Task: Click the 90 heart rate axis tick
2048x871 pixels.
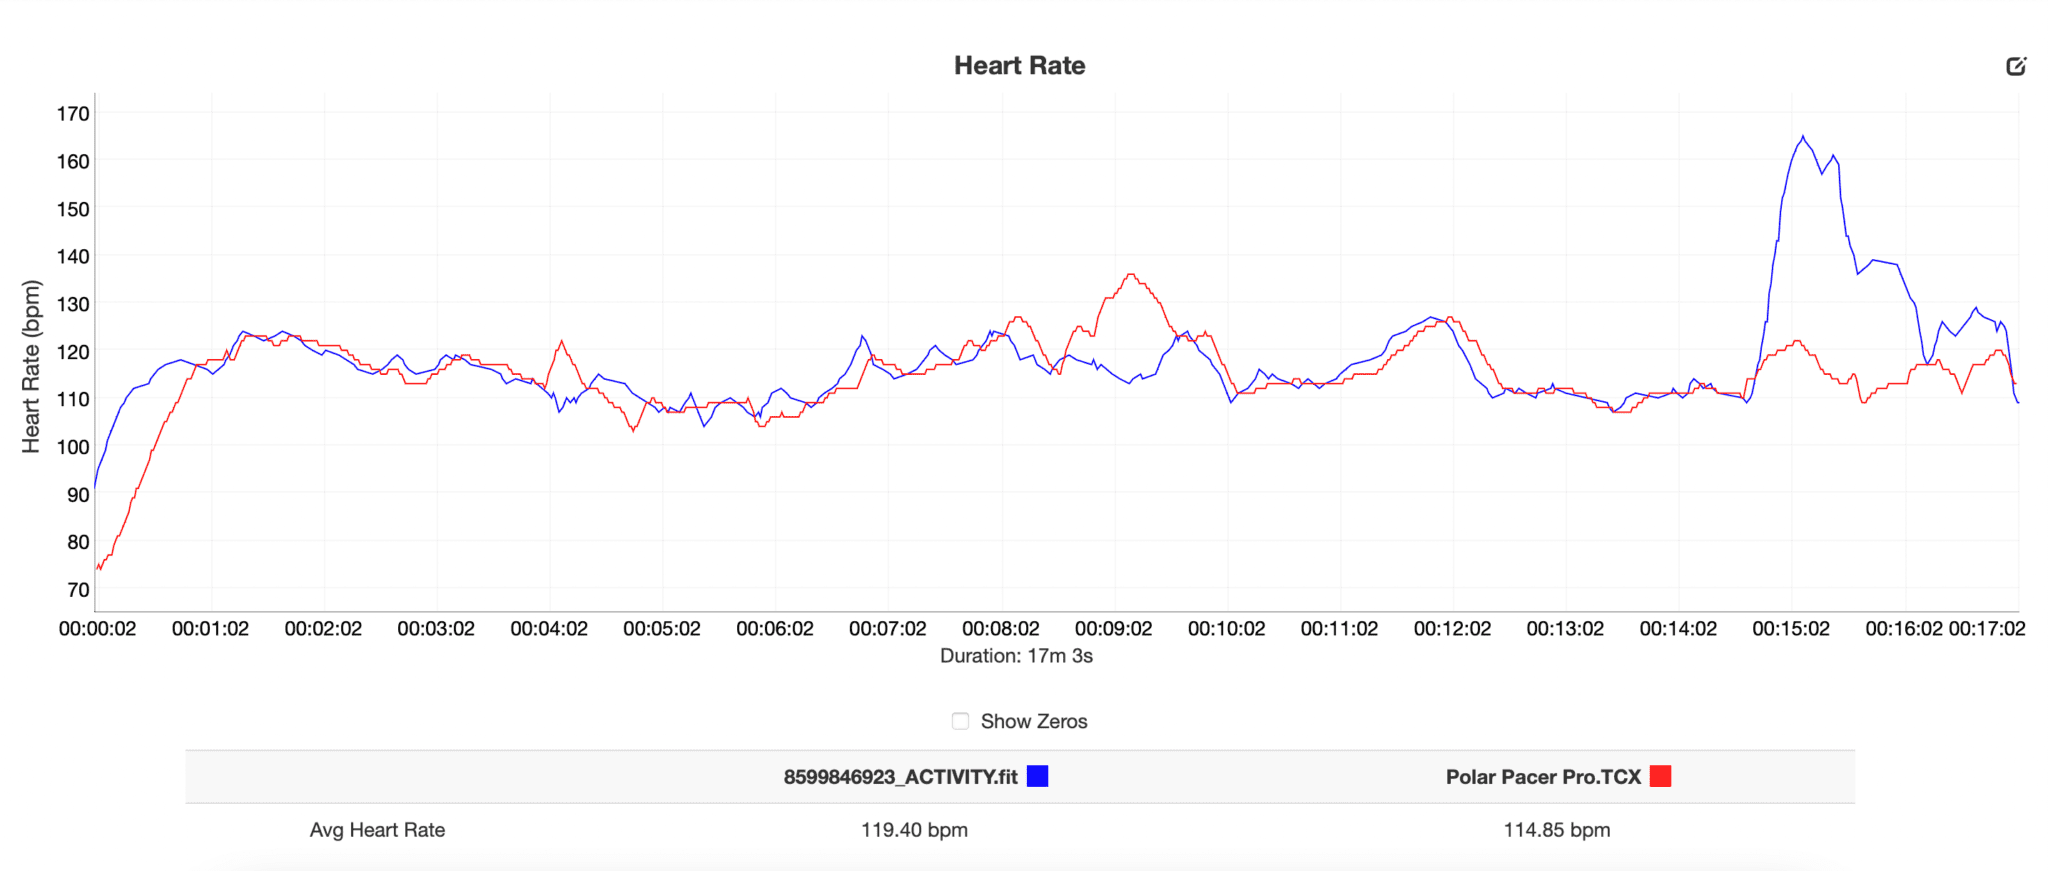Action: tap(78, 494)
